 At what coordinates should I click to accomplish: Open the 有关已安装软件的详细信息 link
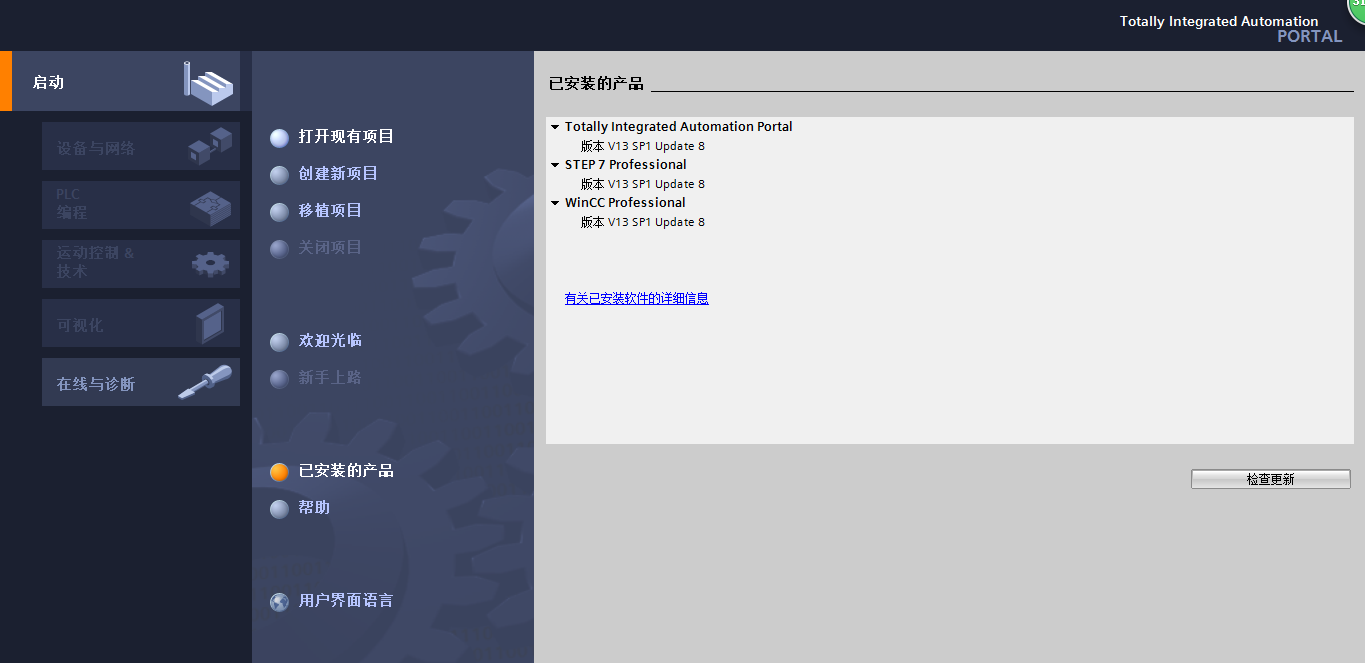(x=637, y=298)
